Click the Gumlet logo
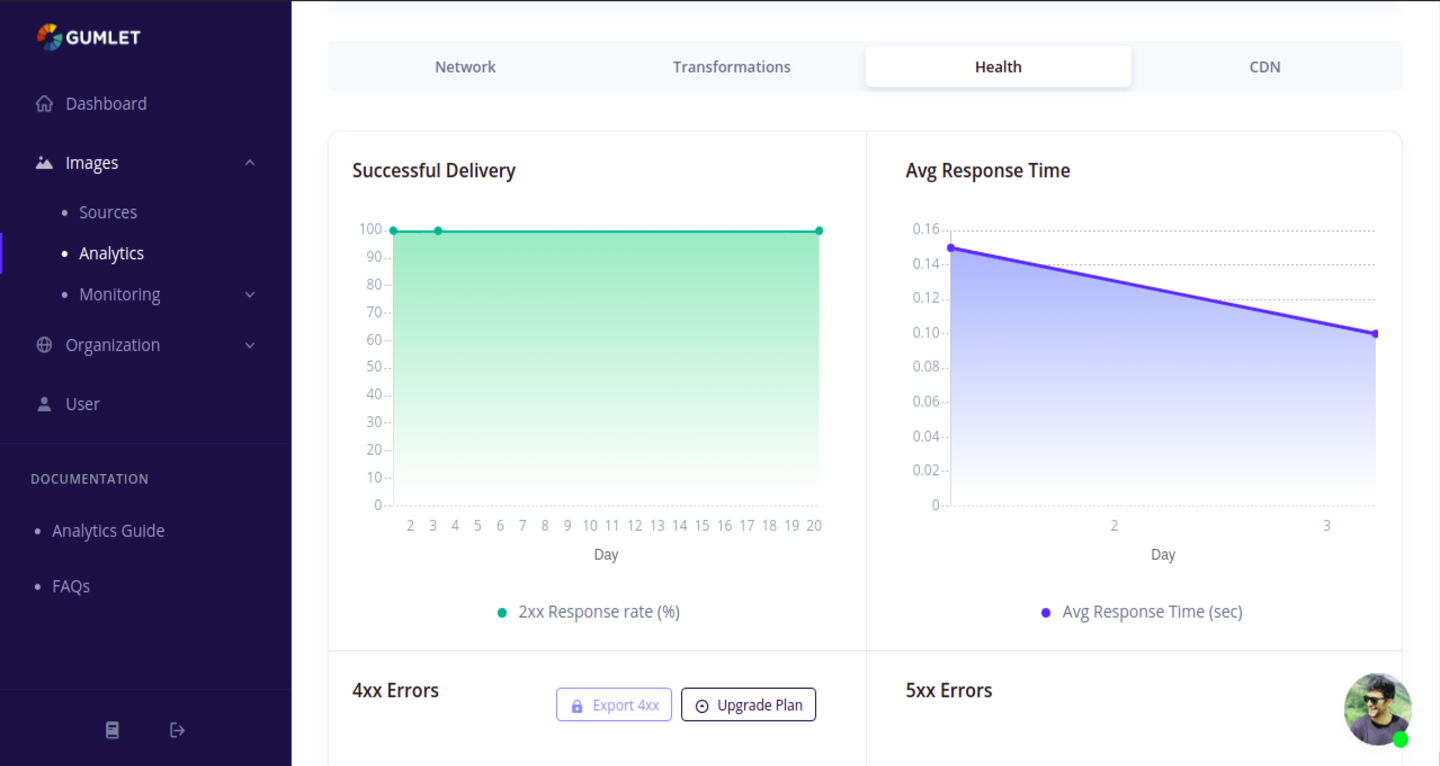1440x766 pixels. [88, 37]
